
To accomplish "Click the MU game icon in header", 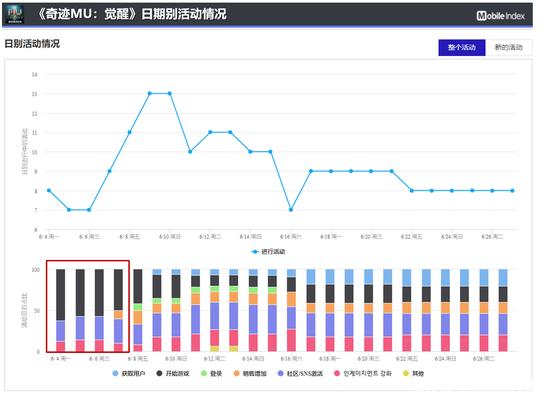I will tap(15, 14).
